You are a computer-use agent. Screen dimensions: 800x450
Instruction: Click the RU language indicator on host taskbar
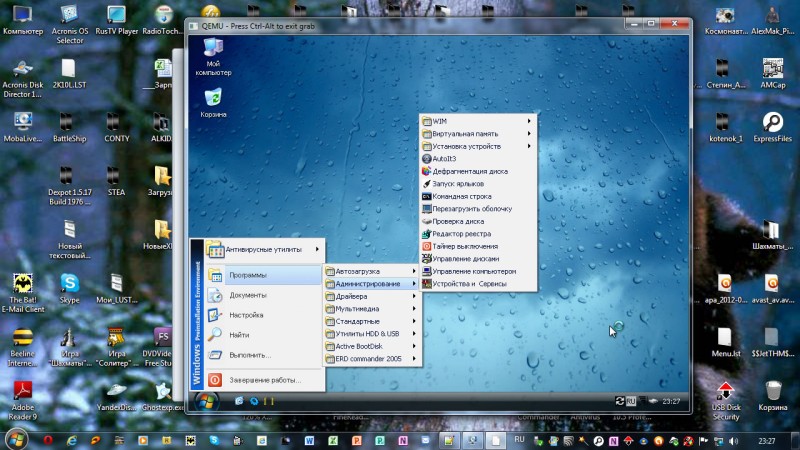[x=519, y=439]
